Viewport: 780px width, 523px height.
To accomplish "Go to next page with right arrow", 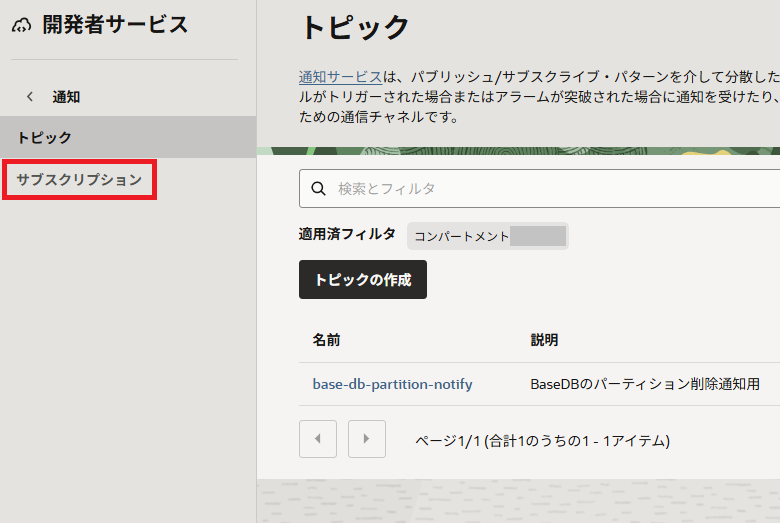I will click(367, 439).
